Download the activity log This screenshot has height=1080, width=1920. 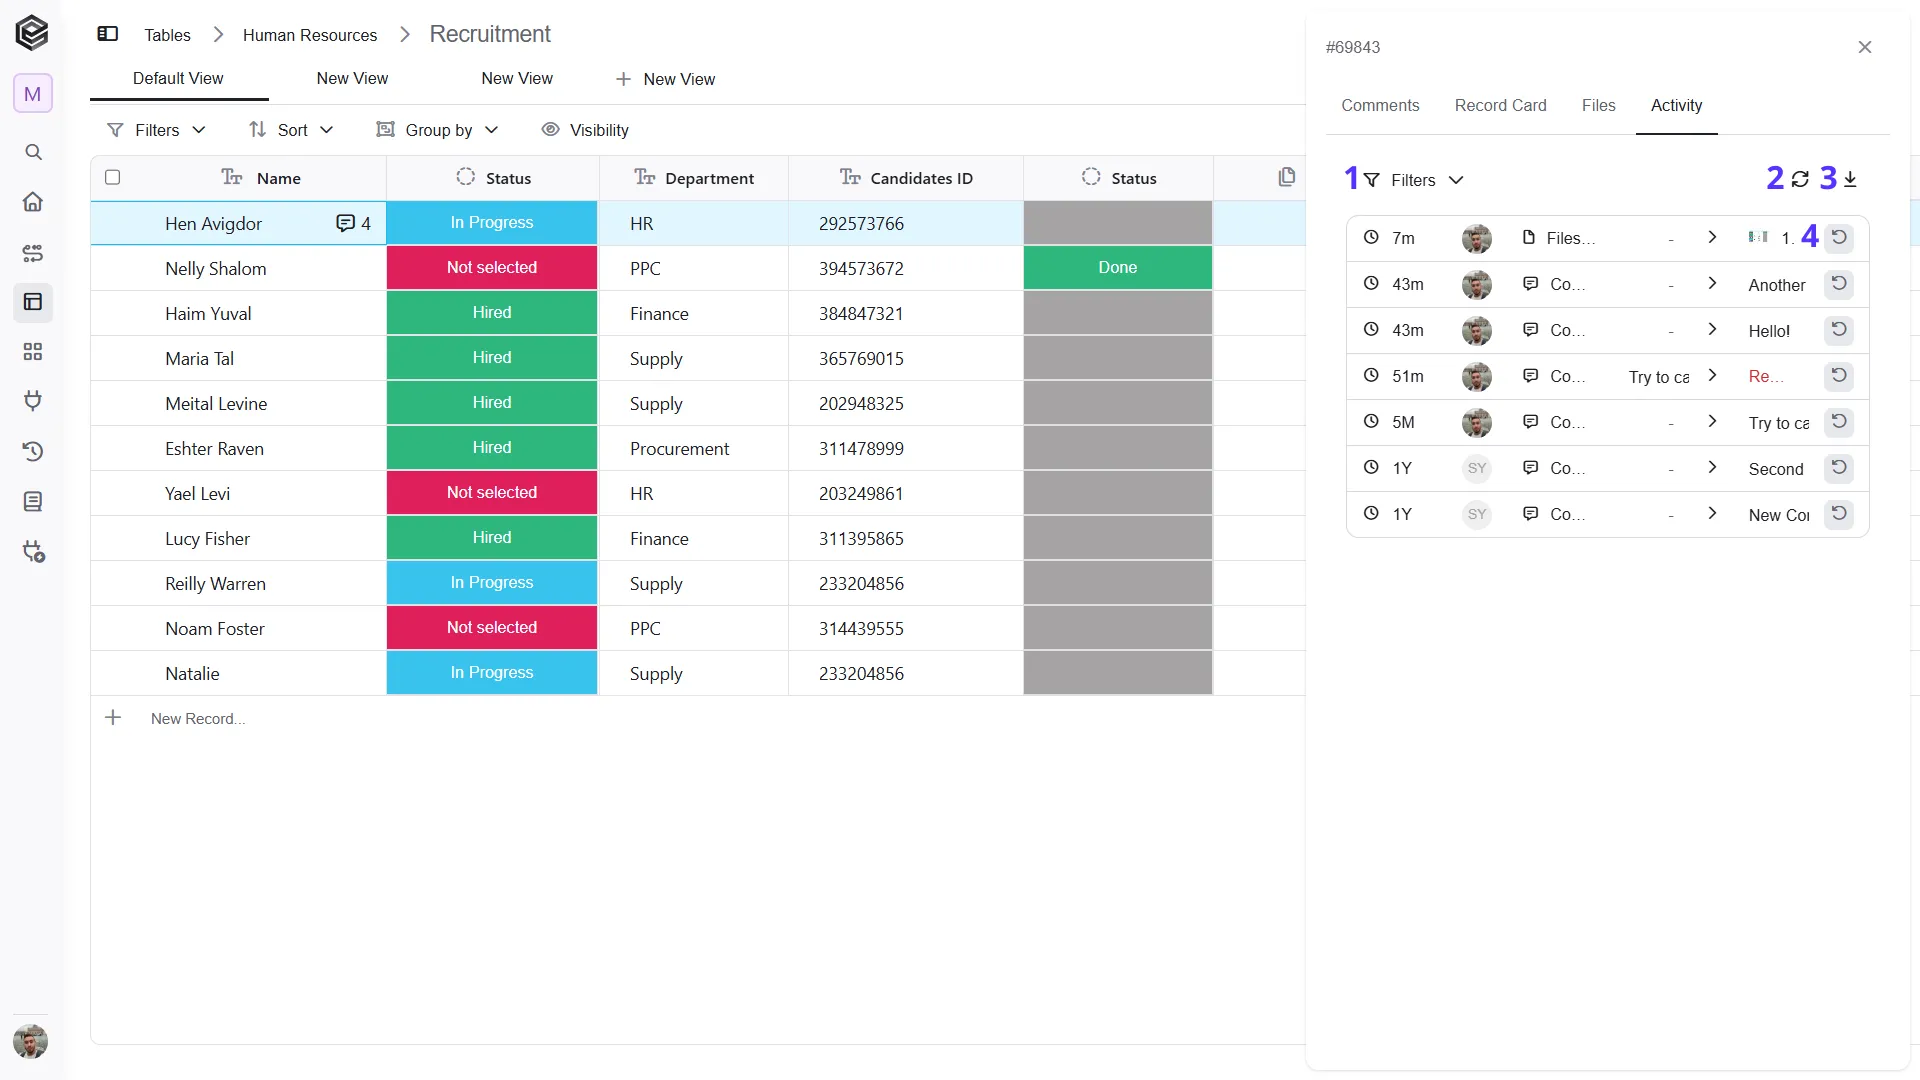click(1850, 179)
